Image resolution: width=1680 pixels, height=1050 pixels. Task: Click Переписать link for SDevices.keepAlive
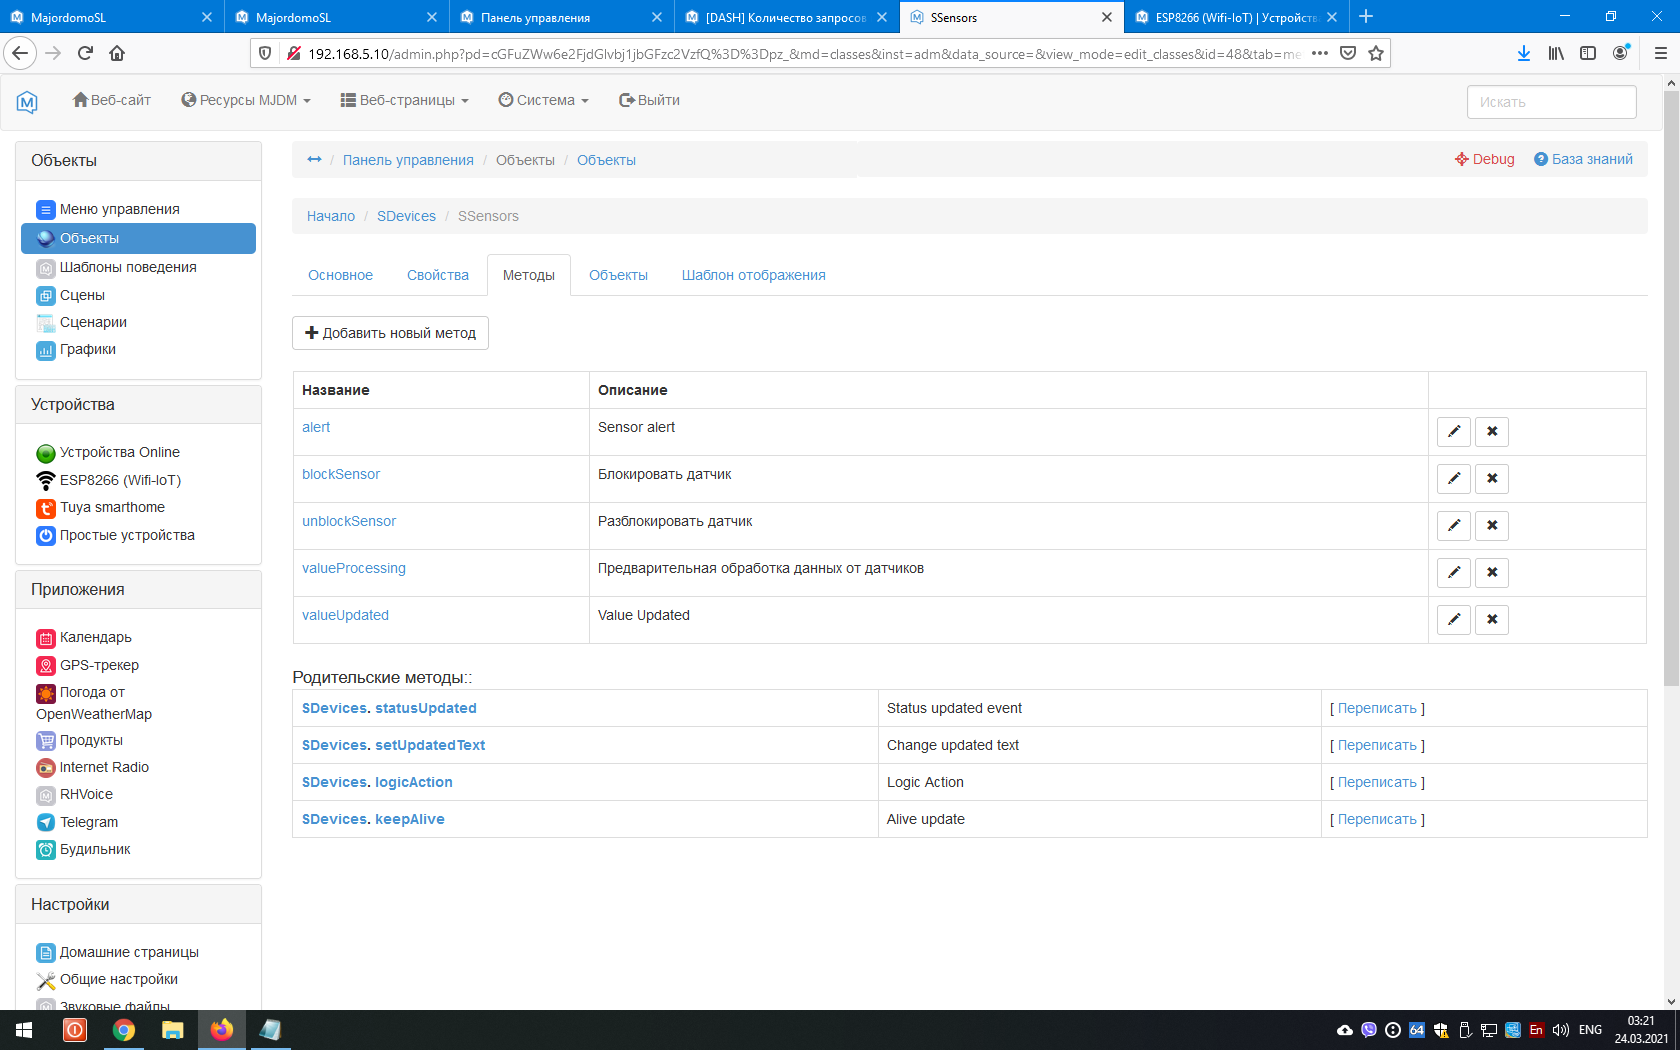coord(1377,819)
